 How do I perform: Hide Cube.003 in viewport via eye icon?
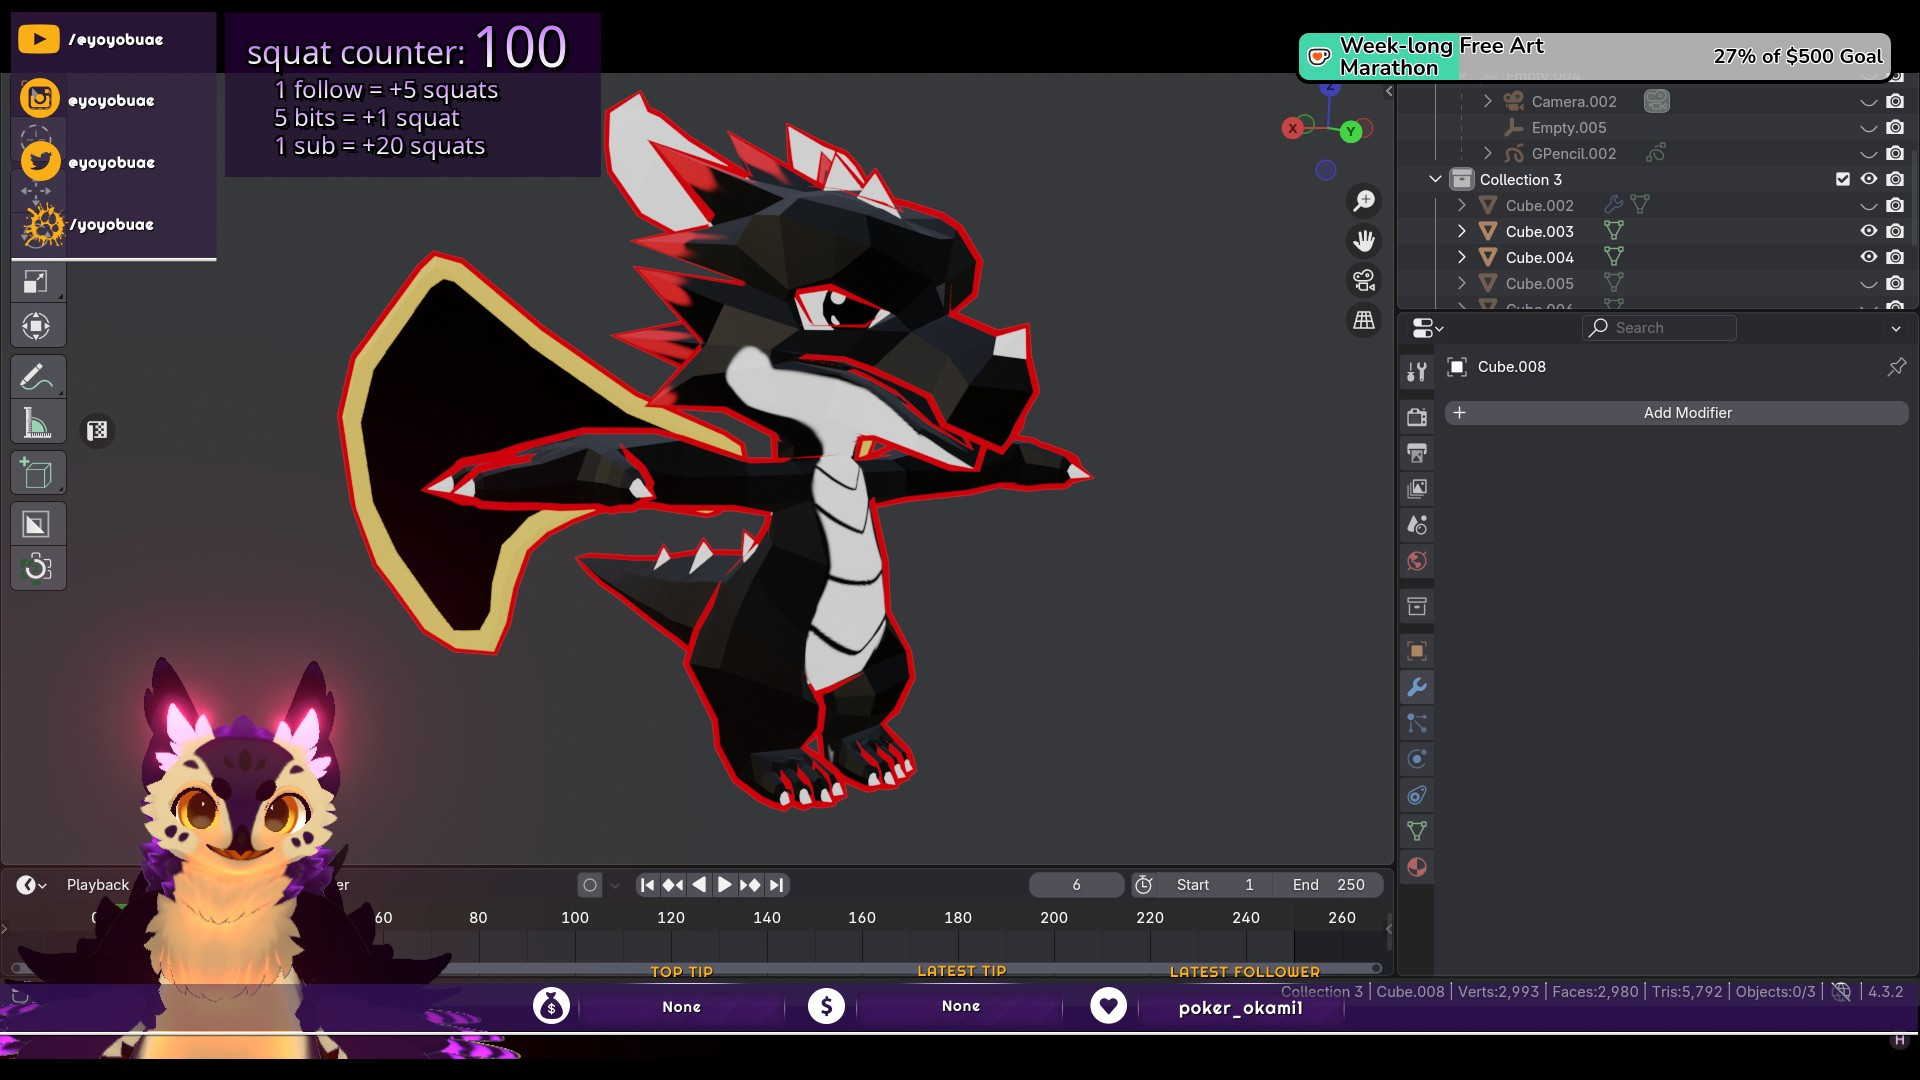click(x=1868, y=231)
